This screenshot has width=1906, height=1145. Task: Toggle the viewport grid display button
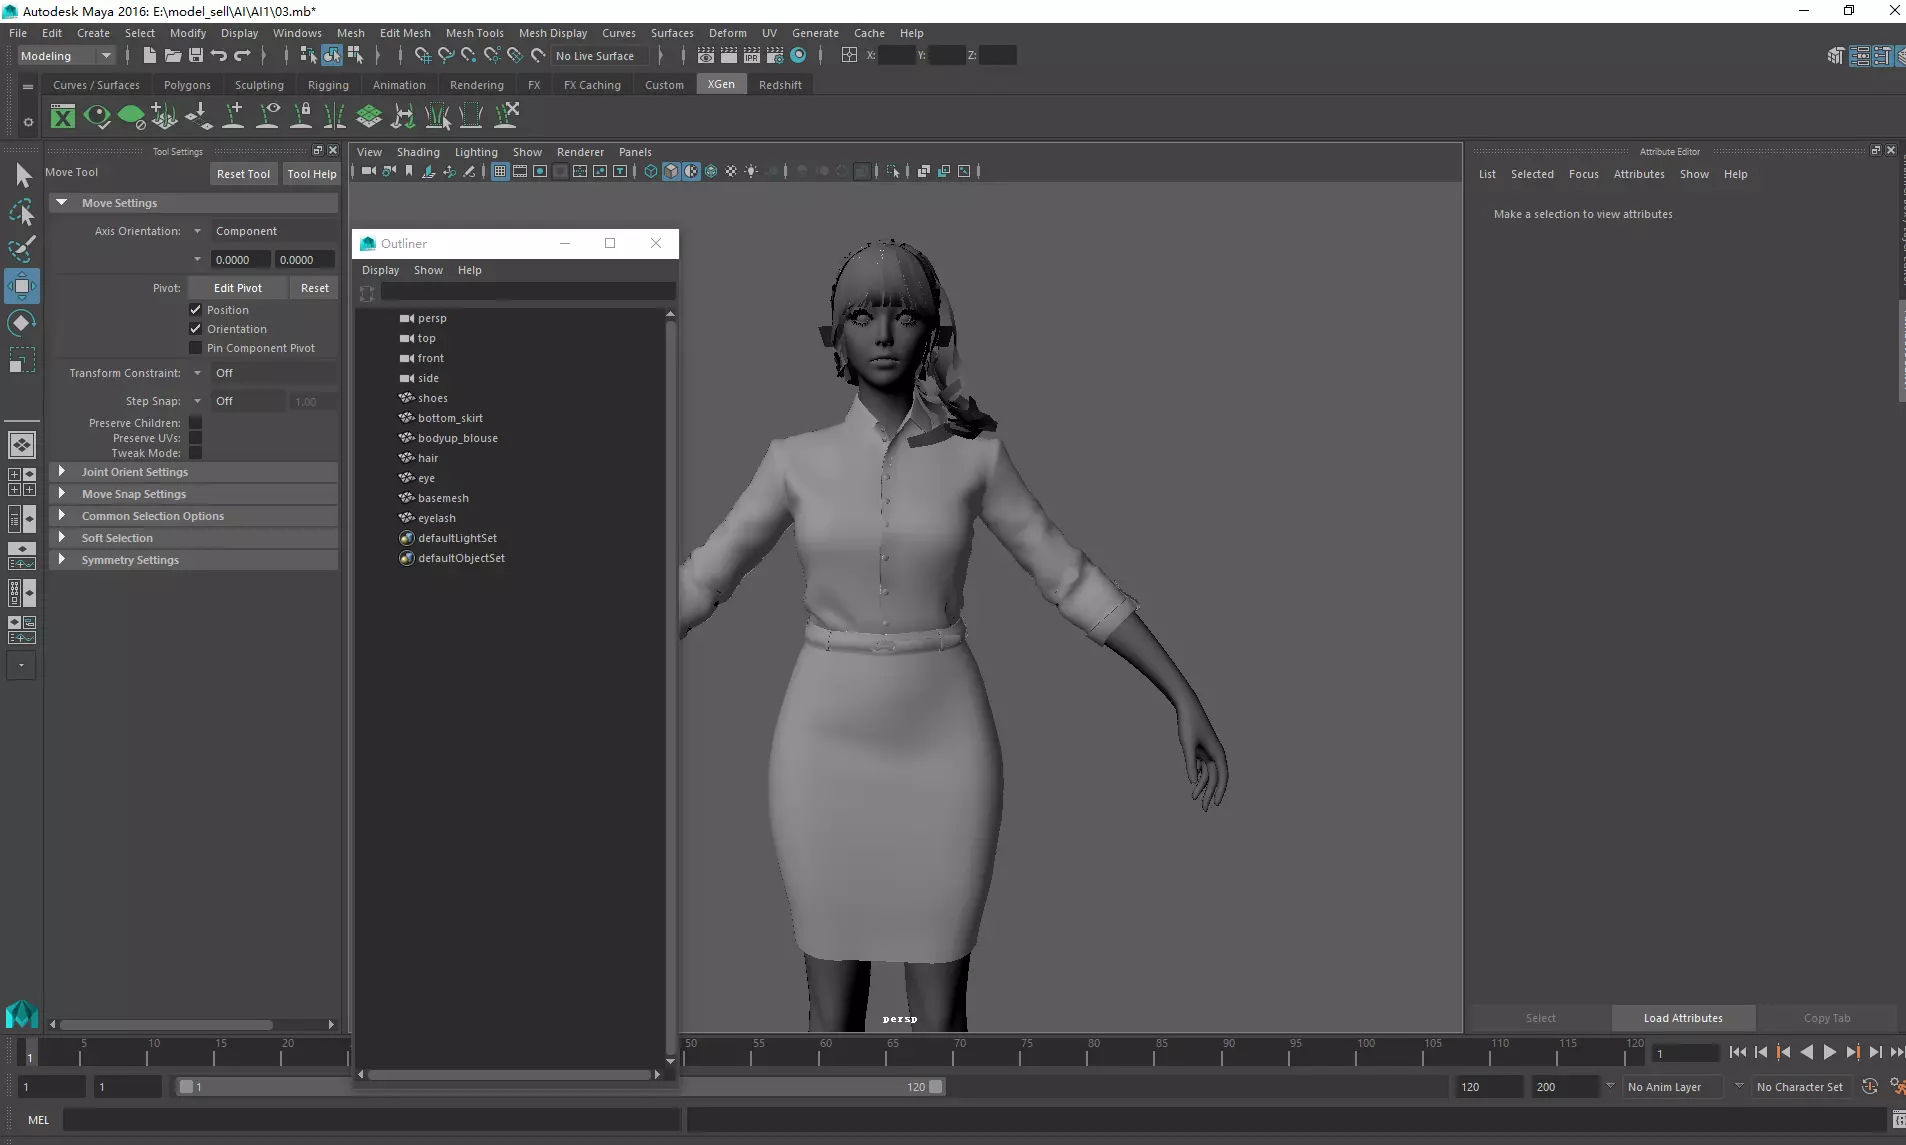500,171
